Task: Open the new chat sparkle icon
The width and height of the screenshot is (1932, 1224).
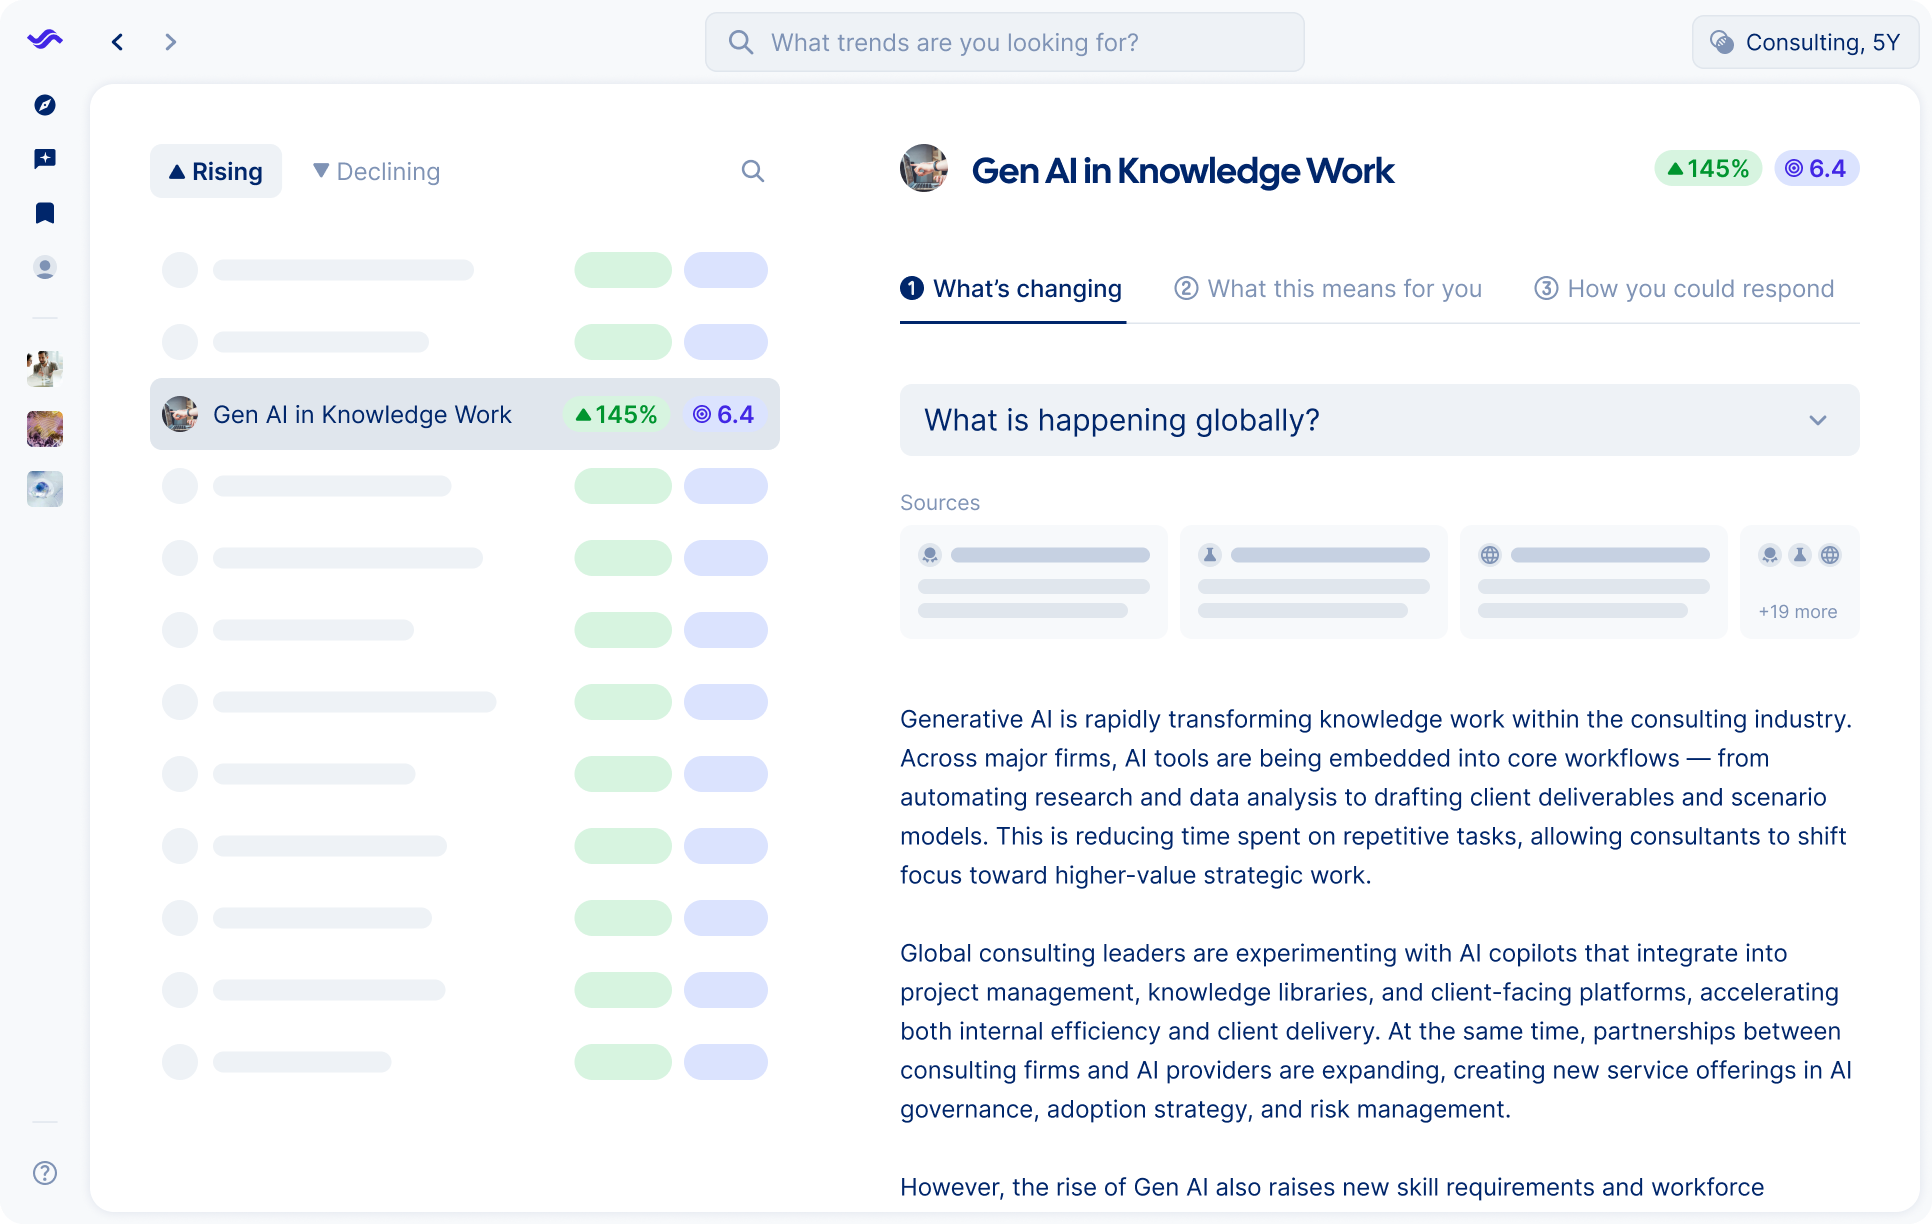Action: [45, 159]
